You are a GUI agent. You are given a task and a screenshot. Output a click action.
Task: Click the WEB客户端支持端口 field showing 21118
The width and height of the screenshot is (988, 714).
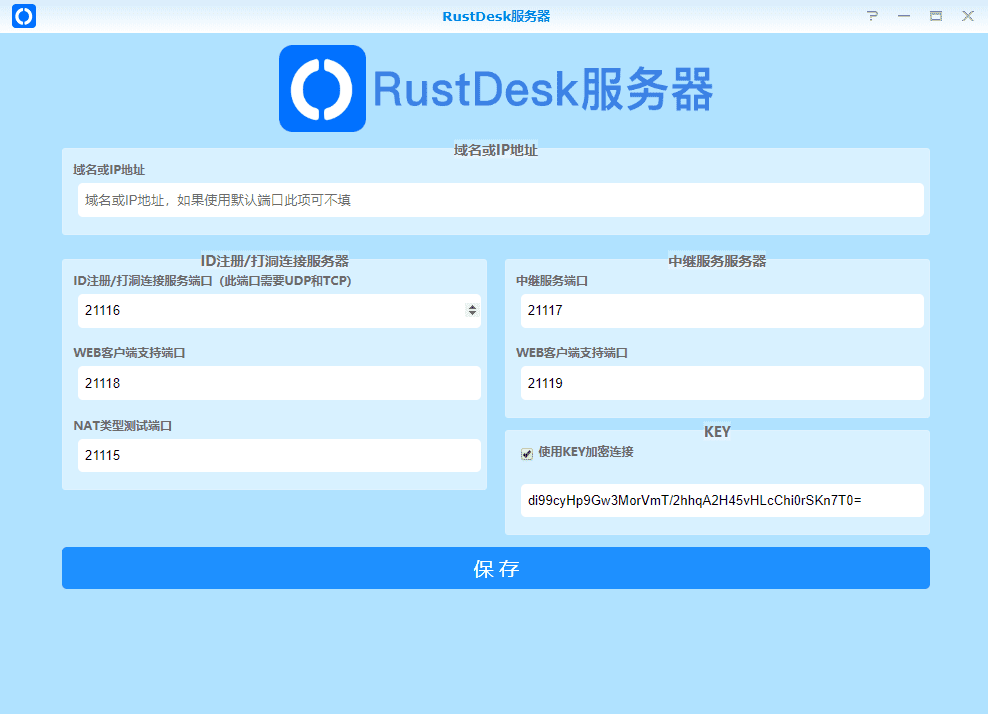[279, 383]
